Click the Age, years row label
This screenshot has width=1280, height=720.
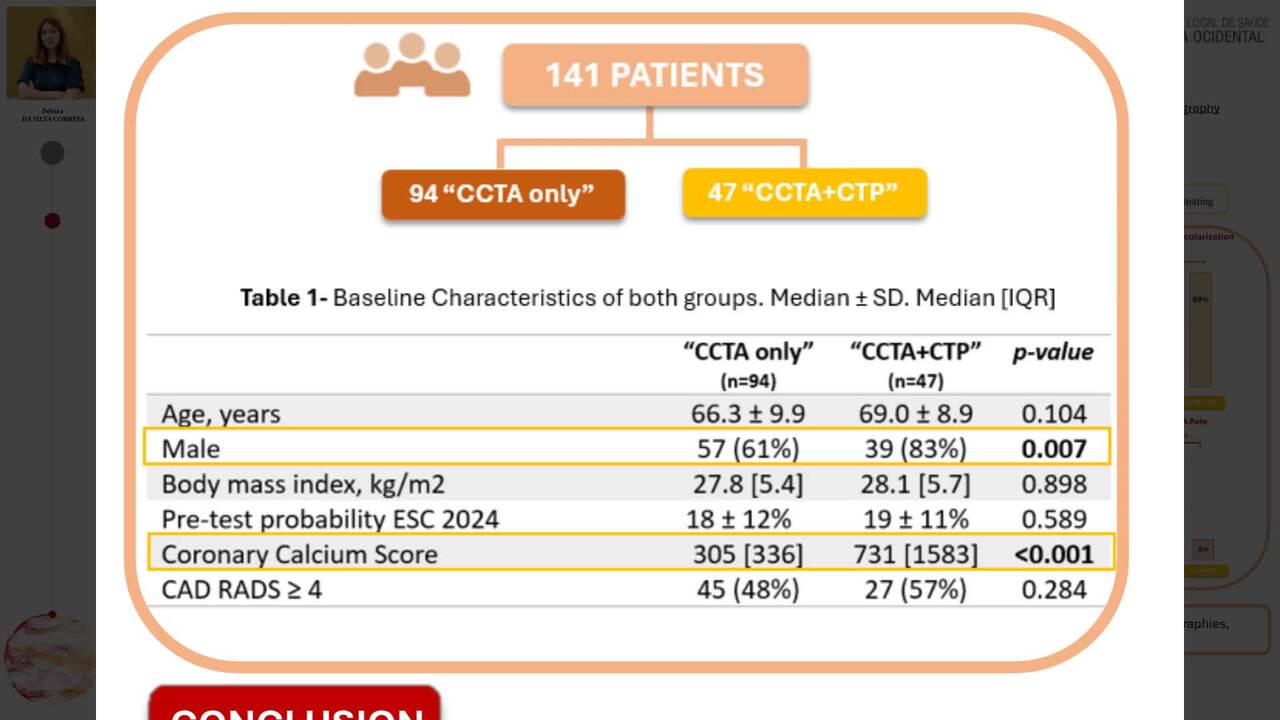tap(221, 414)
